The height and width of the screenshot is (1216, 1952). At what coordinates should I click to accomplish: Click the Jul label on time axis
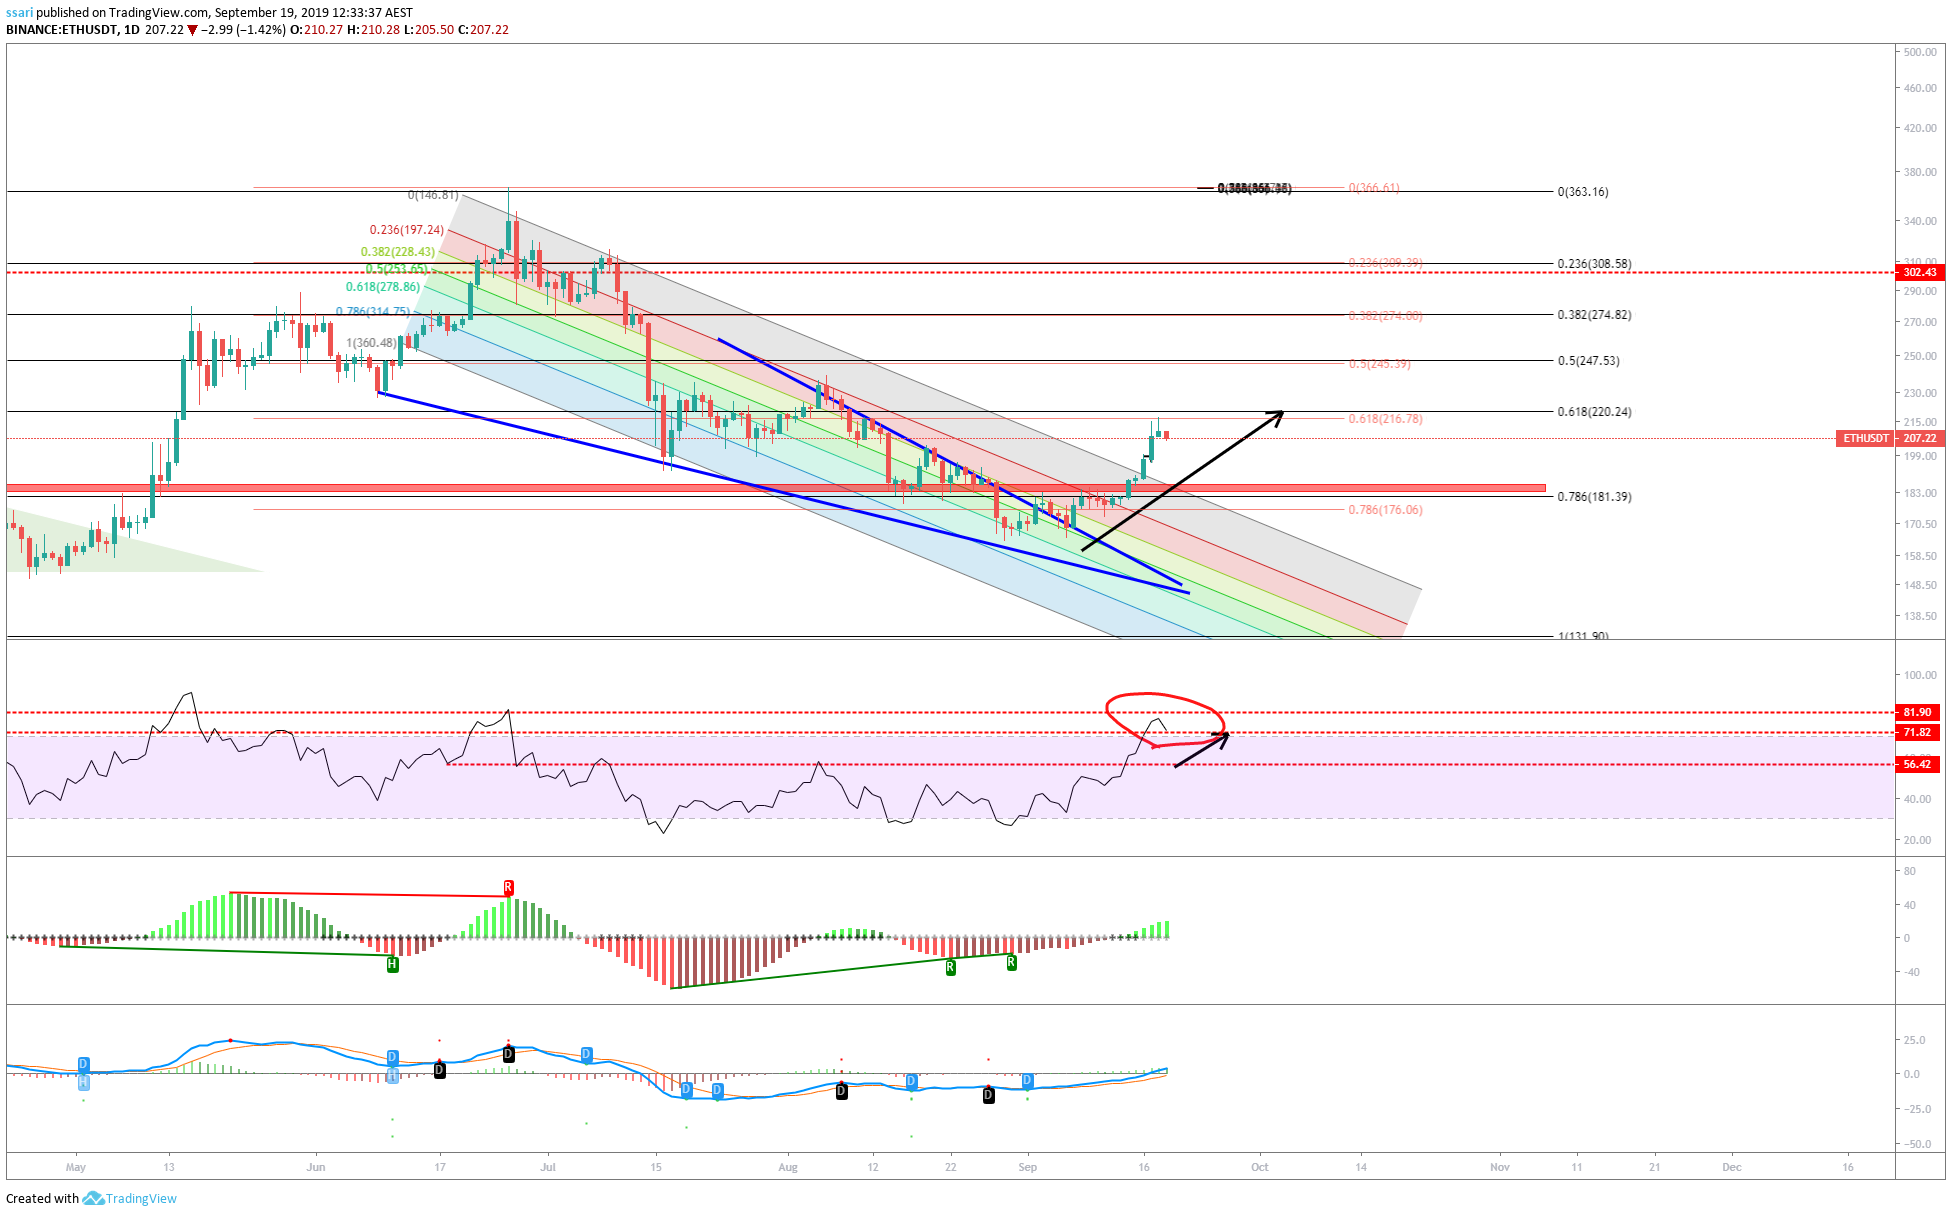tap(547, 1167)
